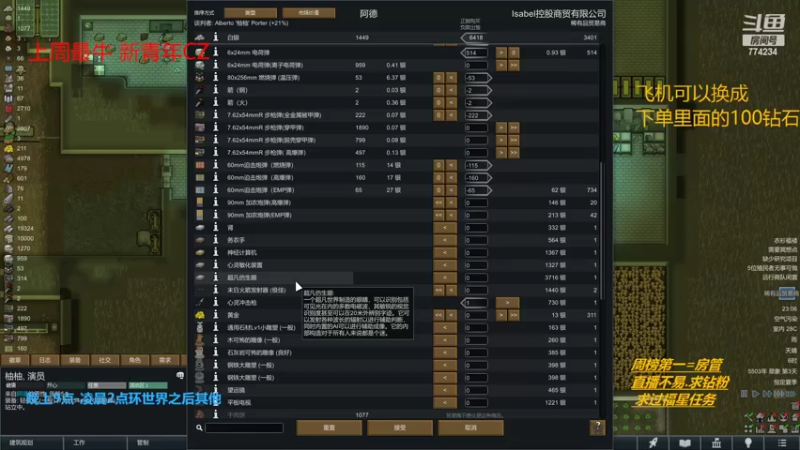Click the 重置 reset button
This screenshot has width=800, height=450.
pyautogui.click(x=329, y=428)
